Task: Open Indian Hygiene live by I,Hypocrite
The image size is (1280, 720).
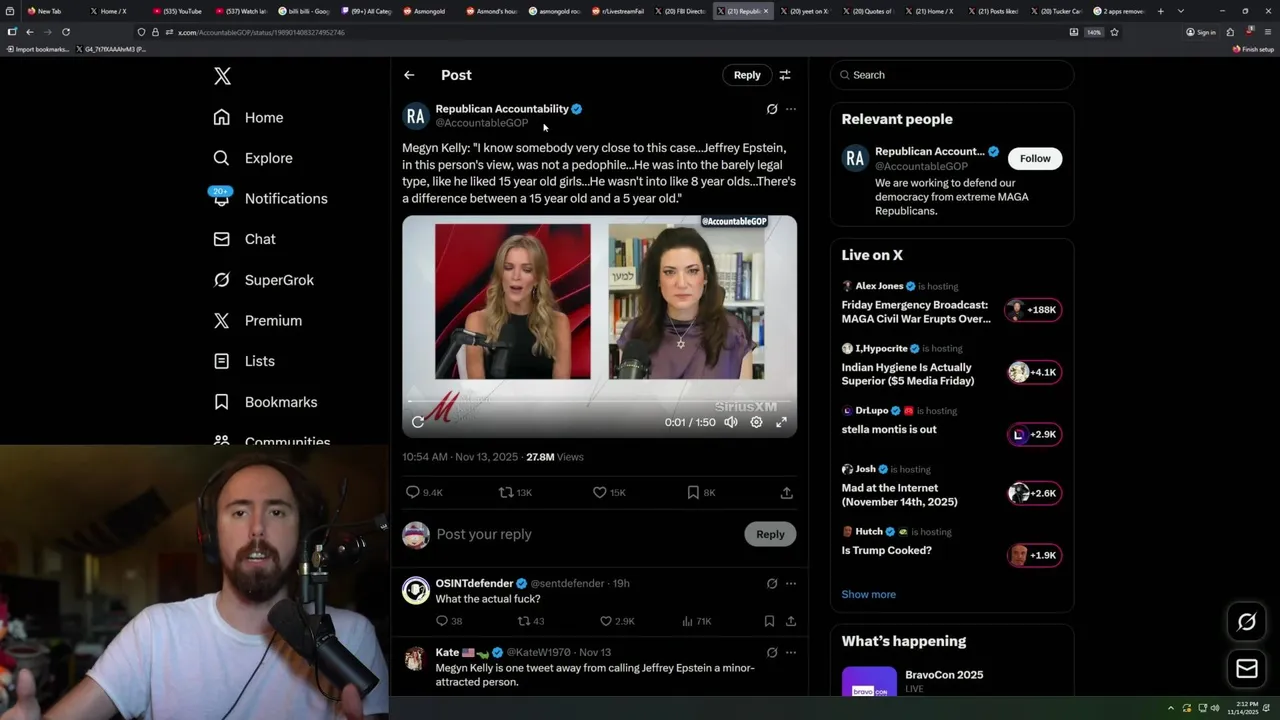Action: pos(951,366)
